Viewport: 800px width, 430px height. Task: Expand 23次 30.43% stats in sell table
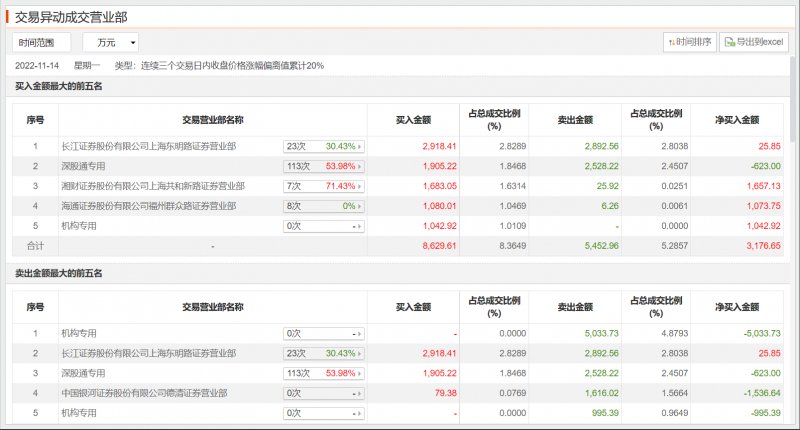point(323,353)
